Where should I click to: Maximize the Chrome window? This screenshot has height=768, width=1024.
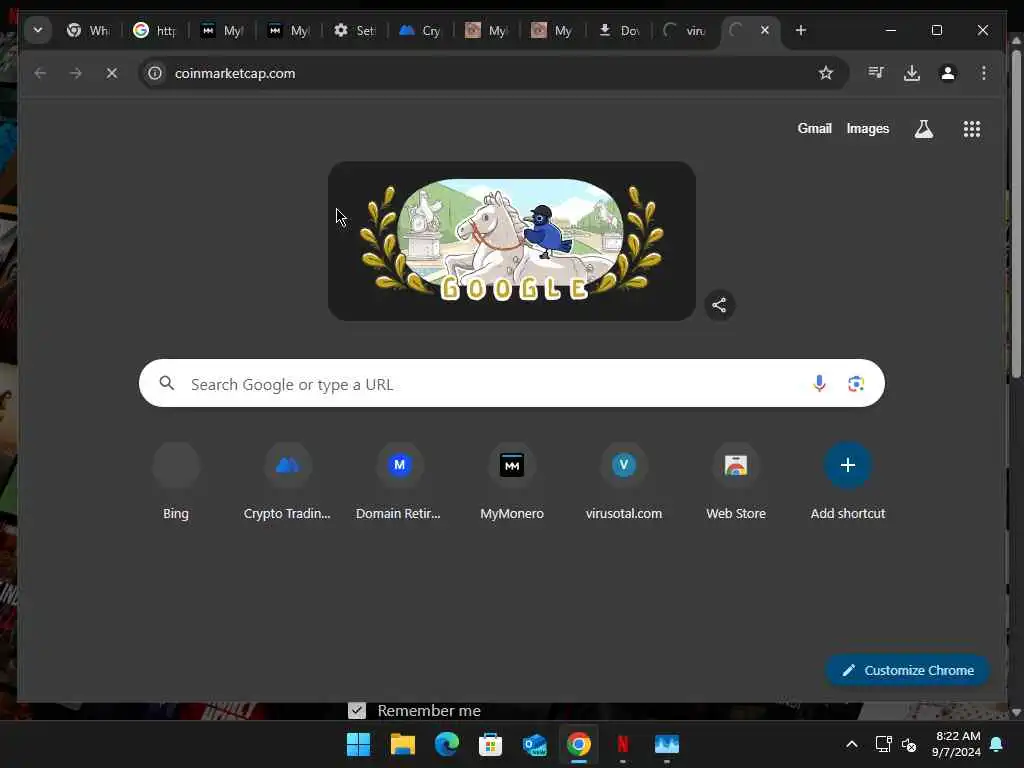(936, 30)
